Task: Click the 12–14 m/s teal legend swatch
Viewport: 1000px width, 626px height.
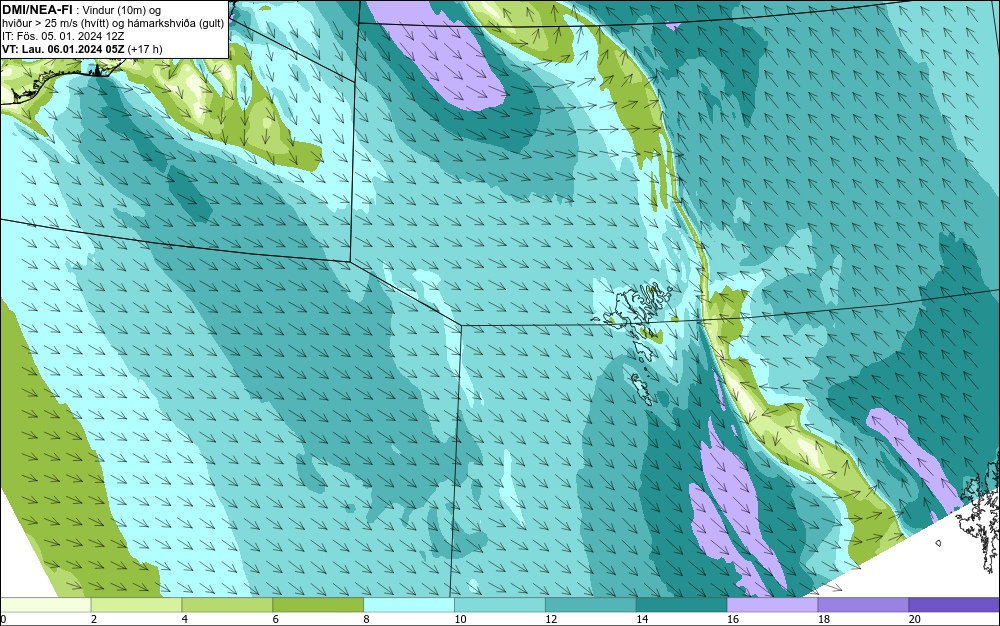Action: 591,605
